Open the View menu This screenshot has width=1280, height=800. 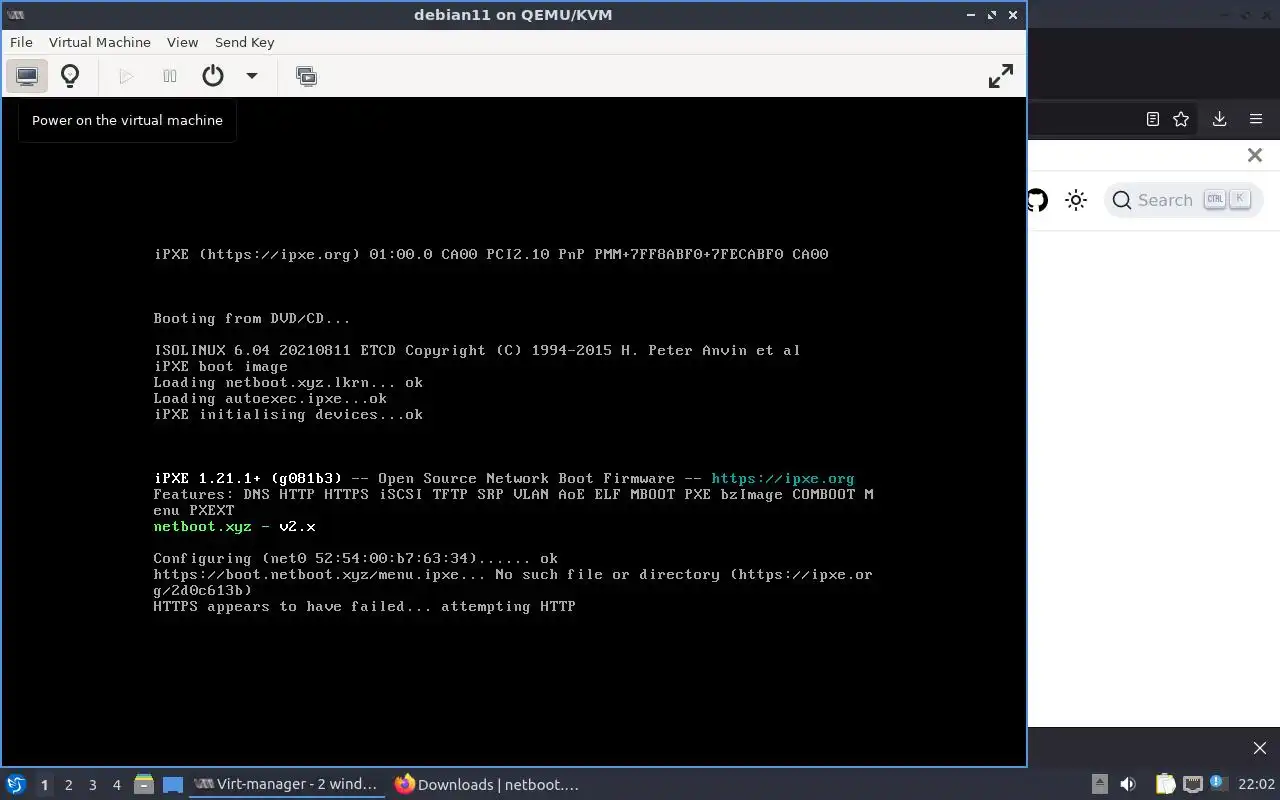(x=182, y=42)
